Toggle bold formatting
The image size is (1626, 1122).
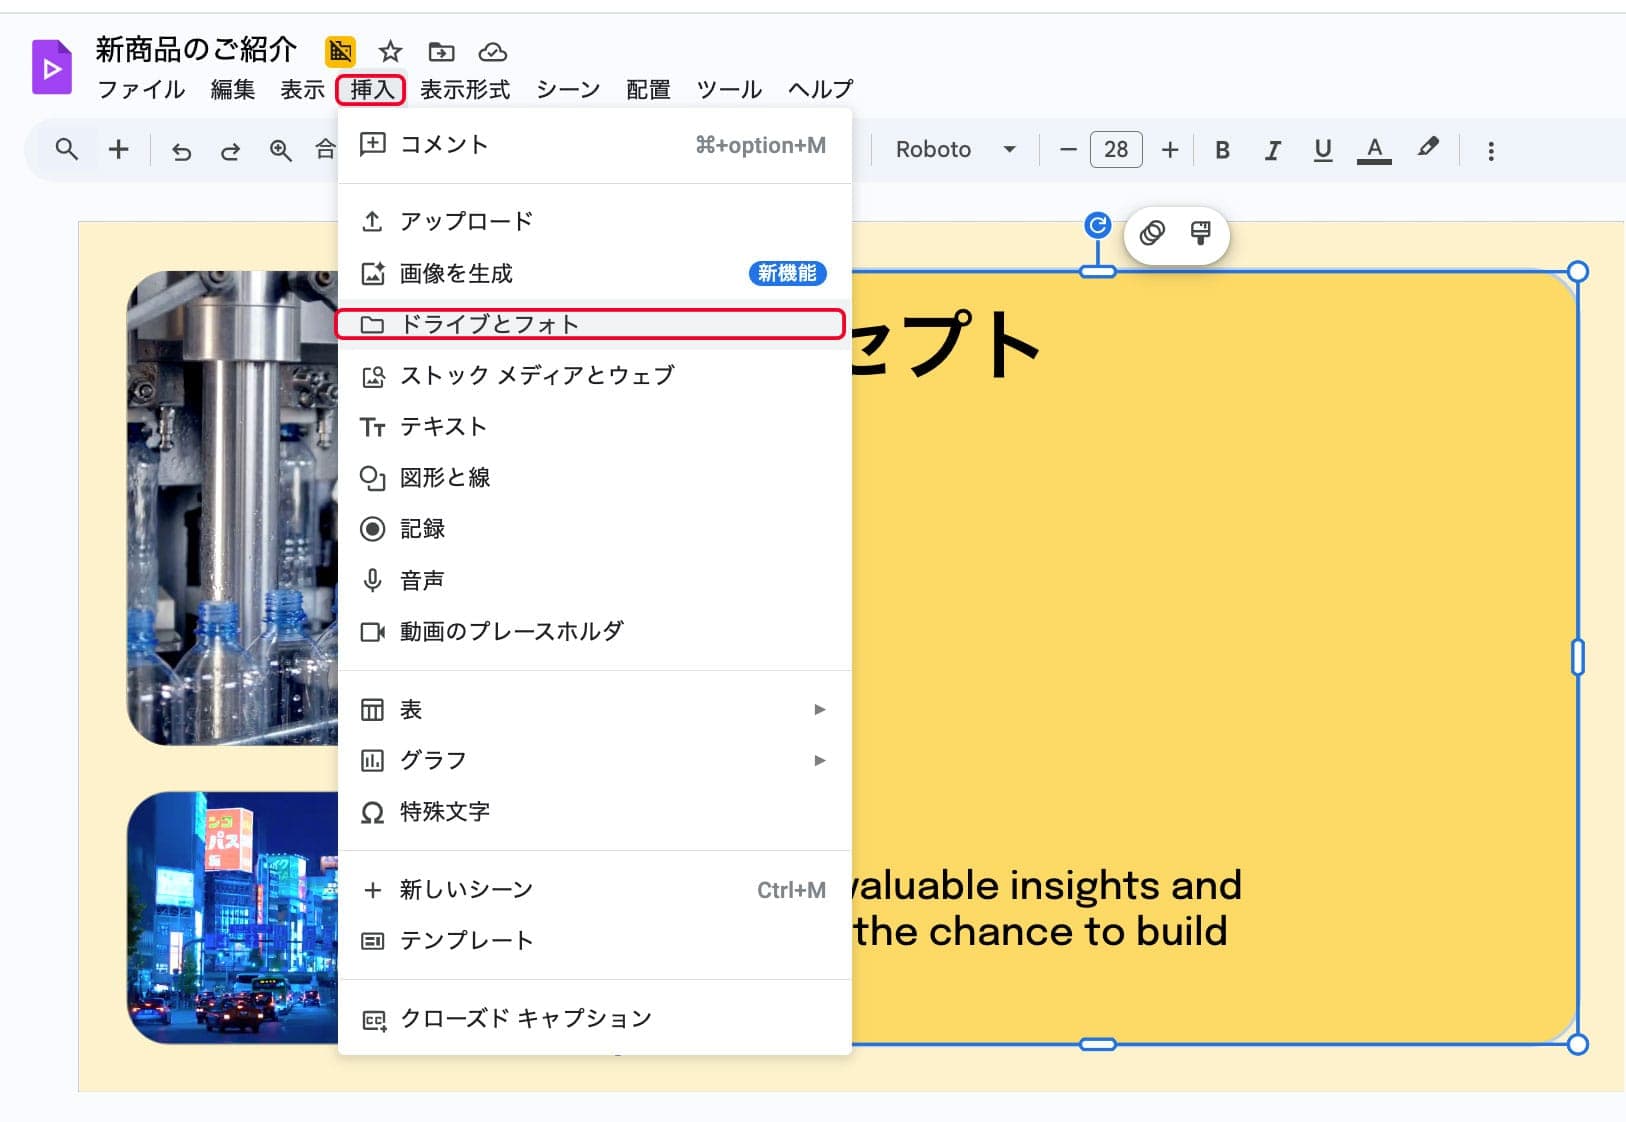[x=1222, y=150]
